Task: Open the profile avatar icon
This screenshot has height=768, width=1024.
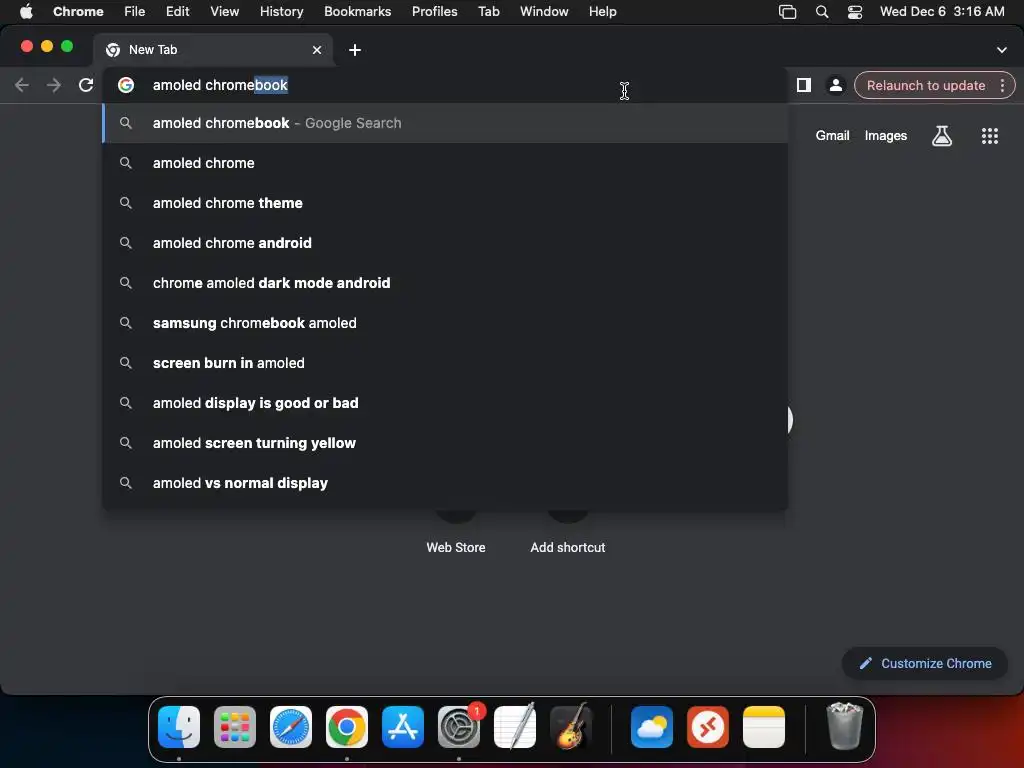Action: pos(835,86)
